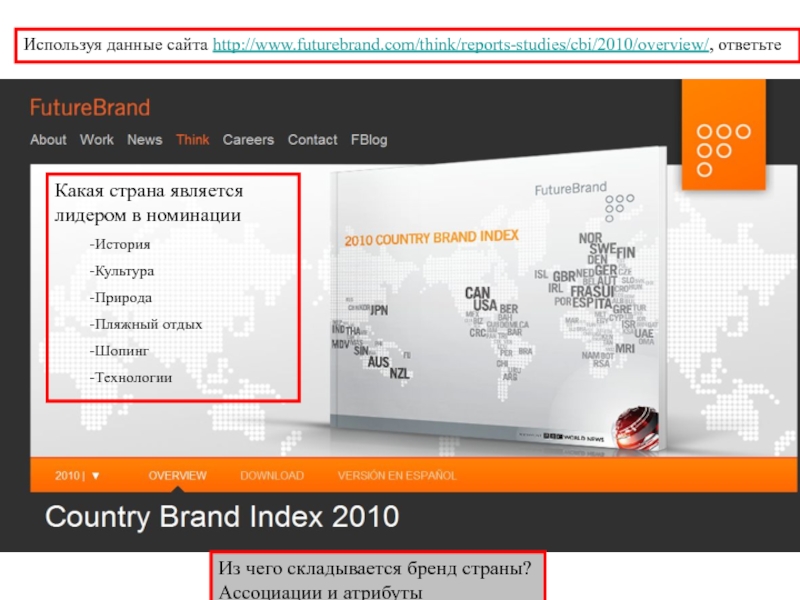Open the Contact page
The image size is (800, 600).
tap(312, 140)
